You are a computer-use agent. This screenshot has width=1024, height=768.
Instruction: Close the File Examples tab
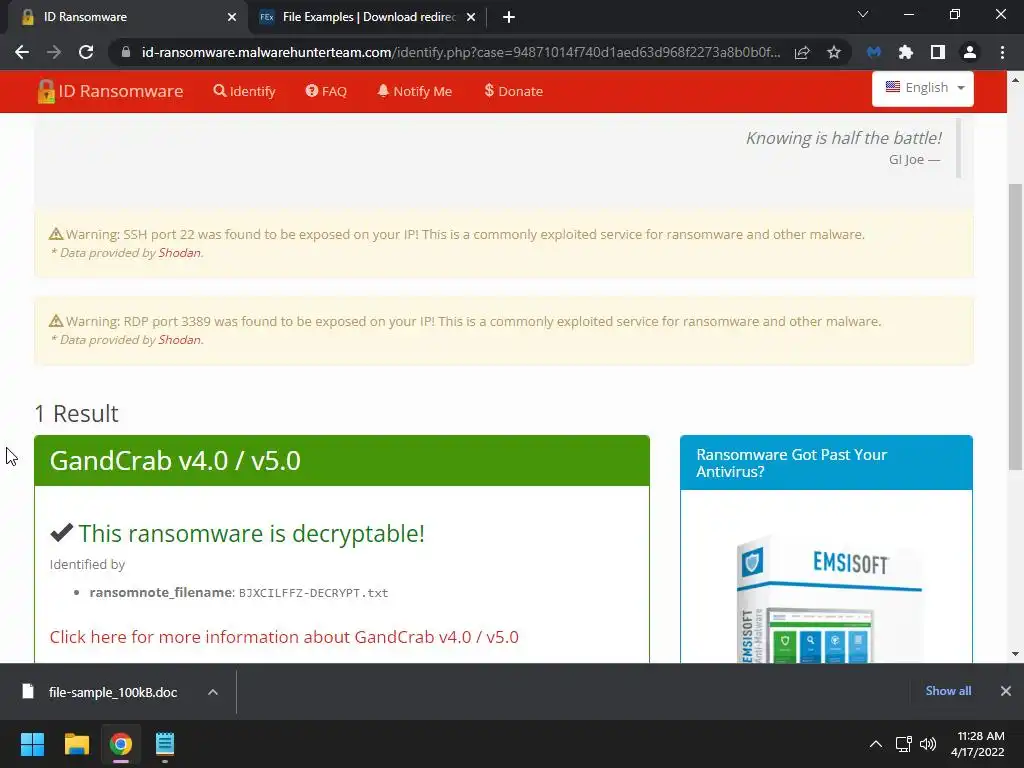[x=471, y=17]
